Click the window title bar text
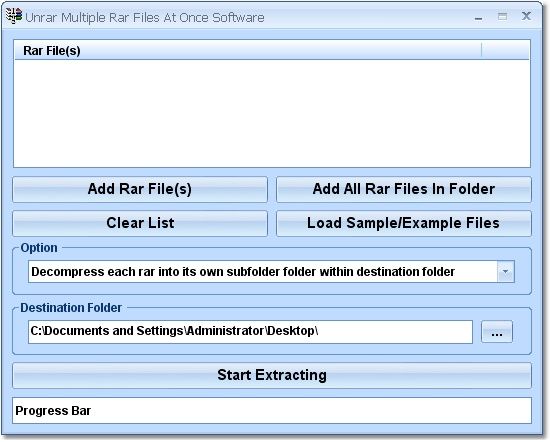This screenshot has width=550, height=442. click(x=145, y=18)
